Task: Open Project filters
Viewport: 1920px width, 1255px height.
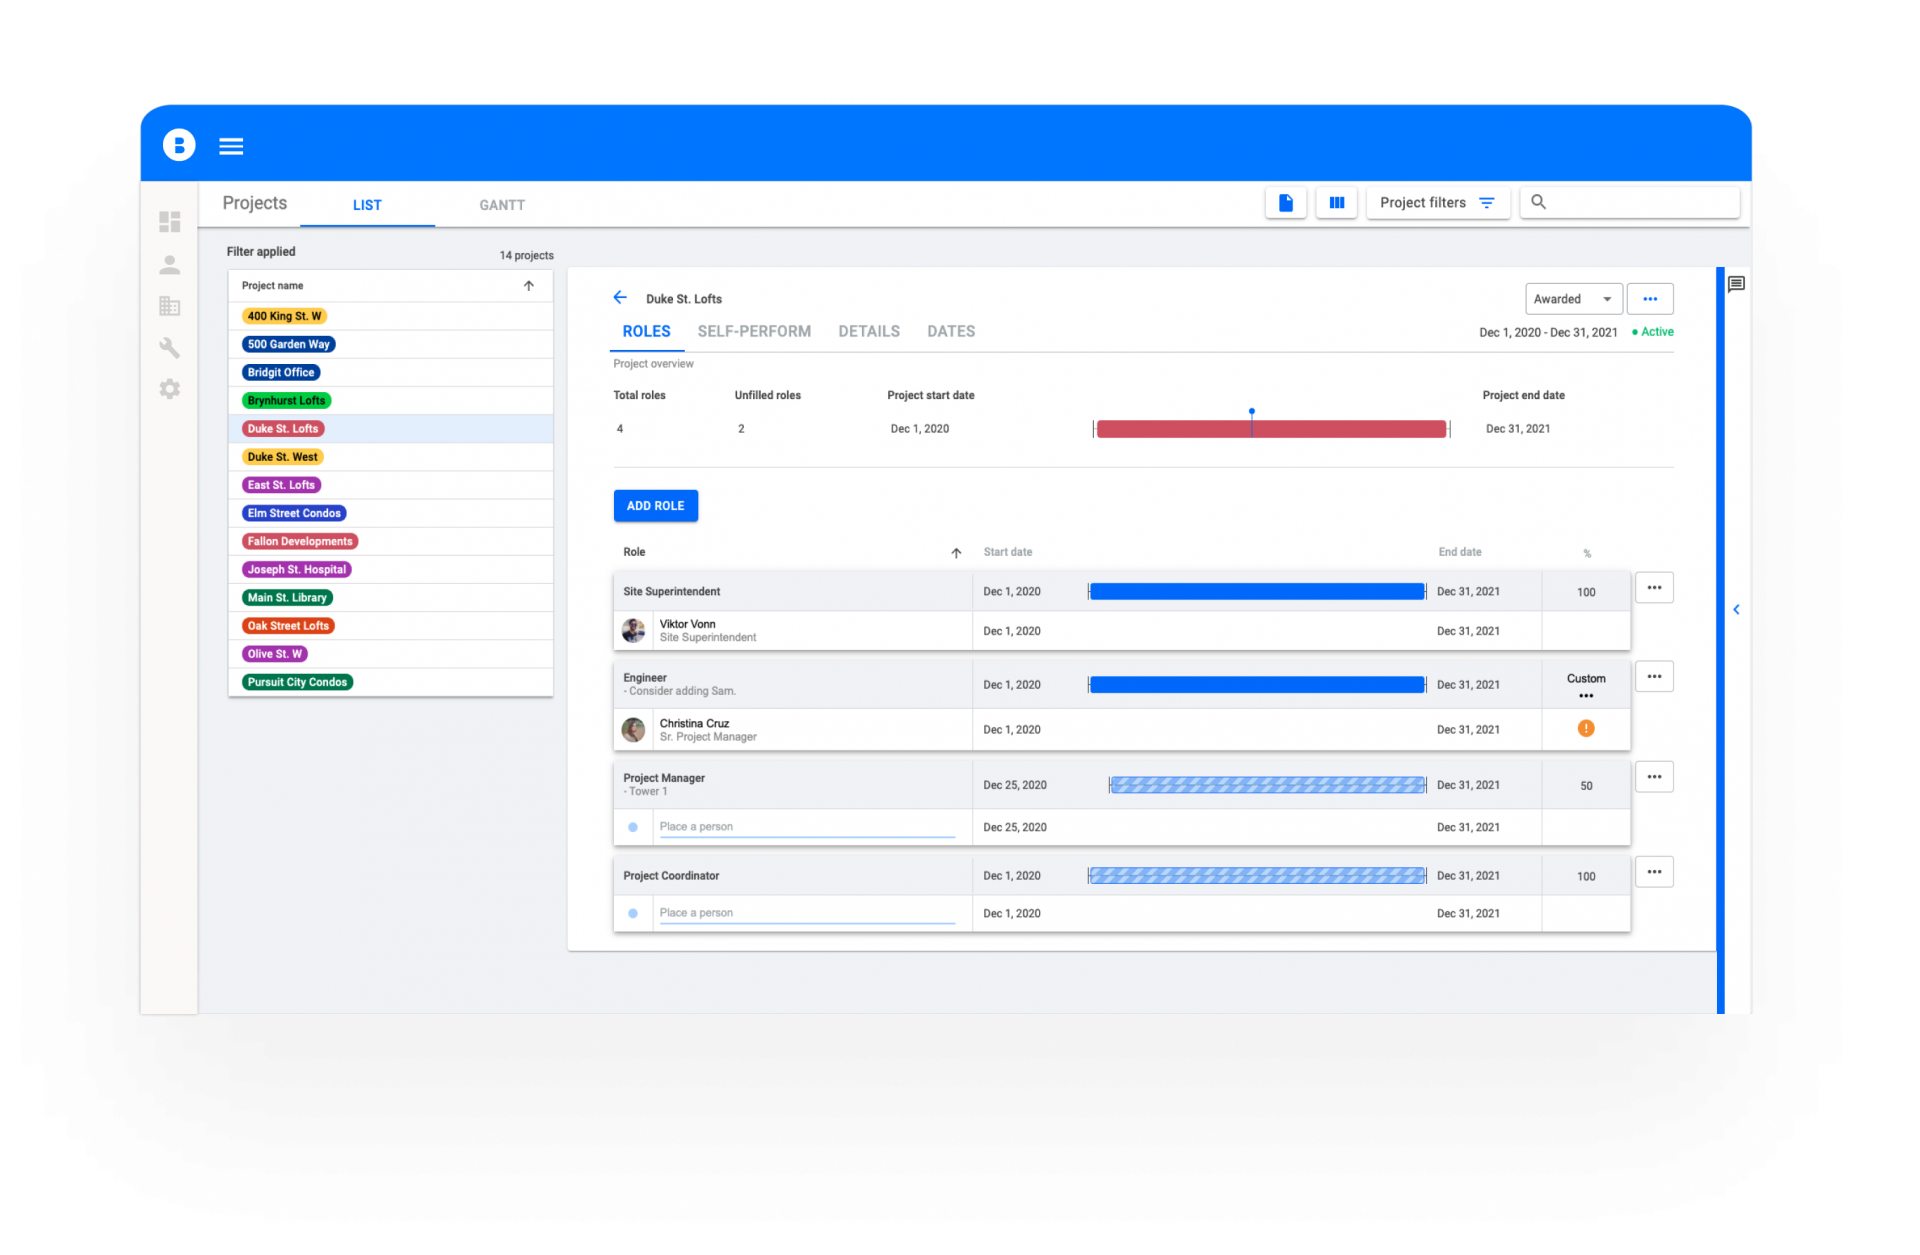Action: [x=1437, y=202]
